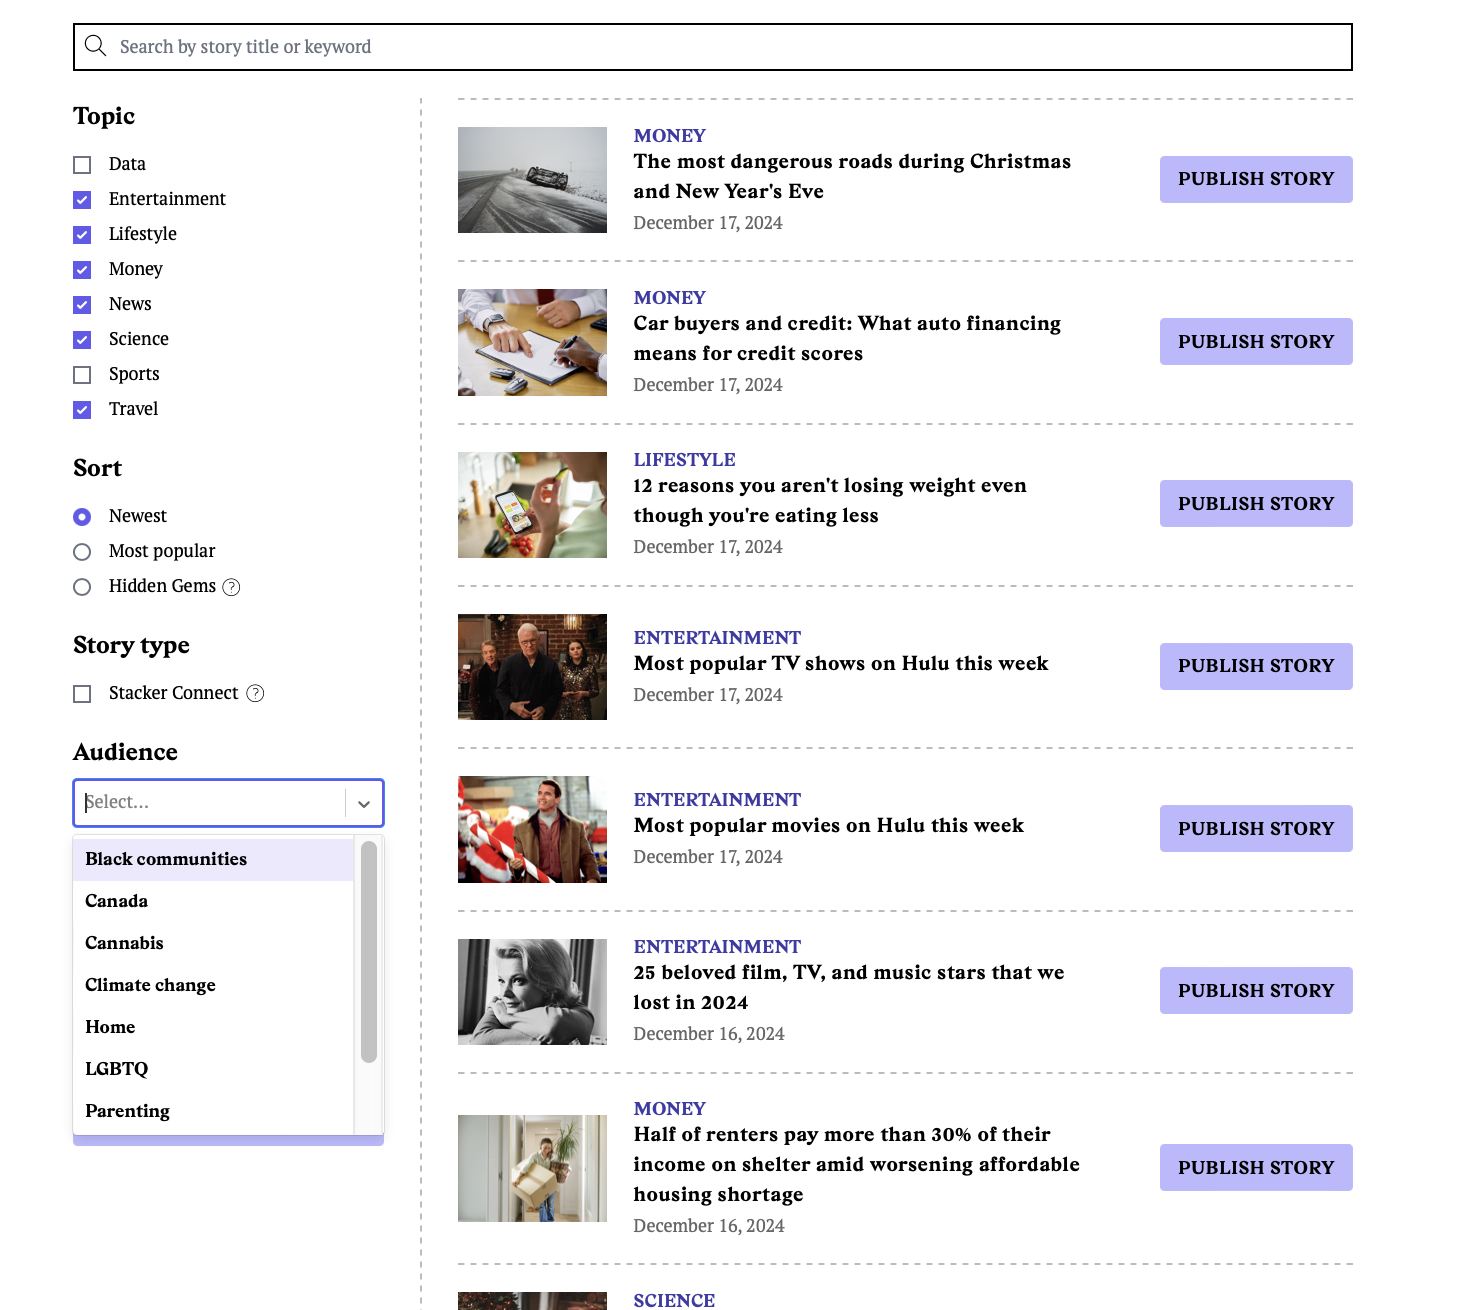Uncheck the Money topic checkbox
Screen dimensions: 1464x1310
82,270
